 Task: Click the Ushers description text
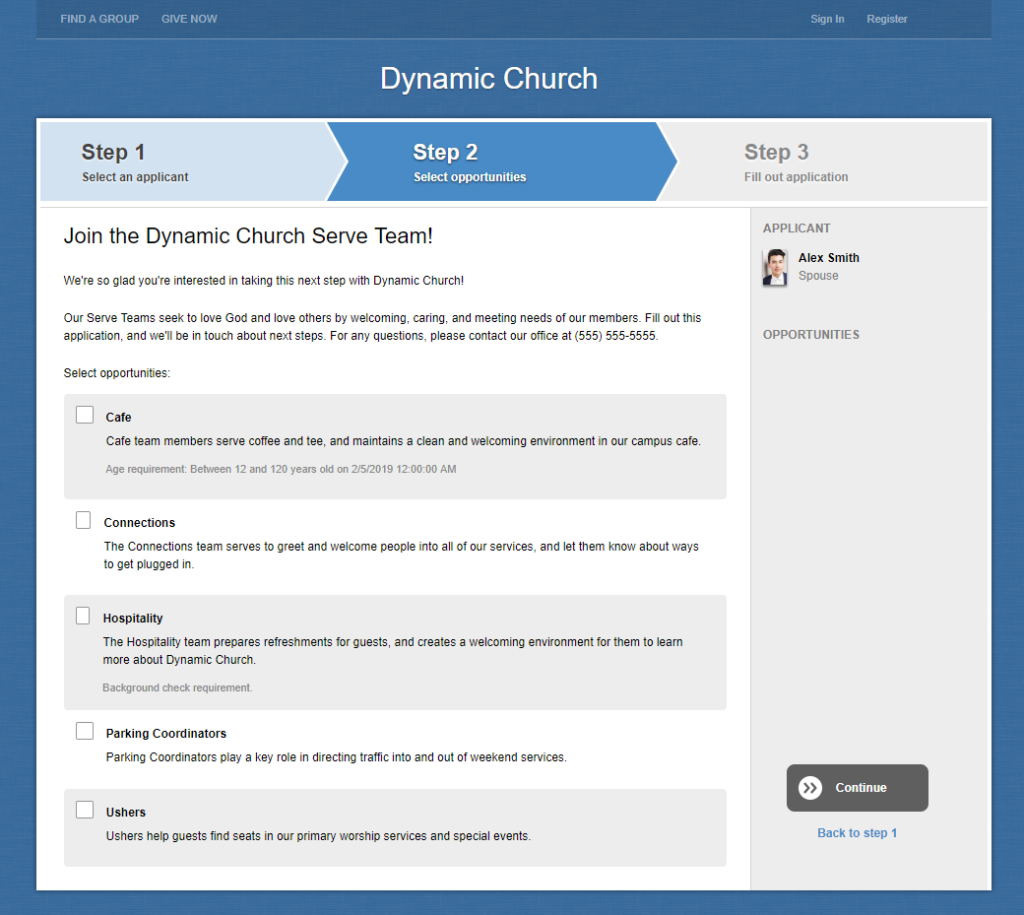pyautogui.click(x=318, y=836)
